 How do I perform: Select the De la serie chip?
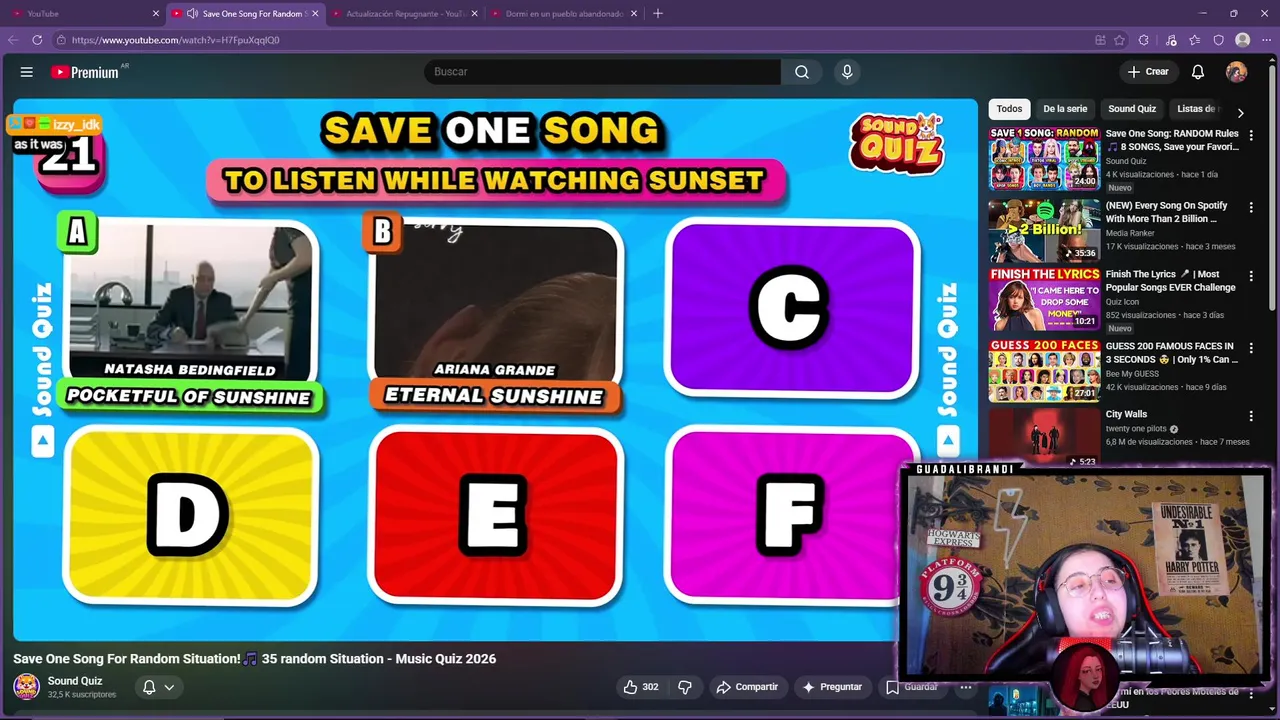click(1065, 109)
